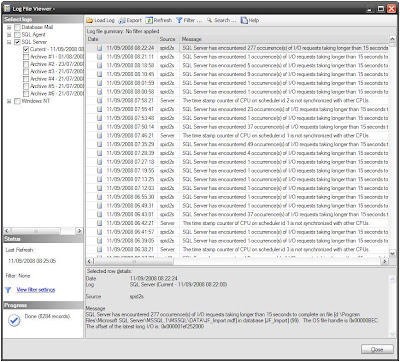Click the tree panel scroll left arrow
400x362 pixels.
point(7,231)
